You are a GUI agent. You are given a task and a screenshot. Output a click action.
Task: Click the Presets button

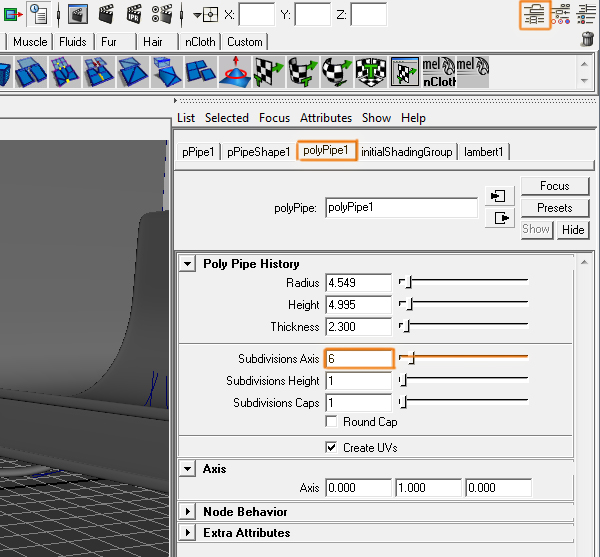[554, 208]
